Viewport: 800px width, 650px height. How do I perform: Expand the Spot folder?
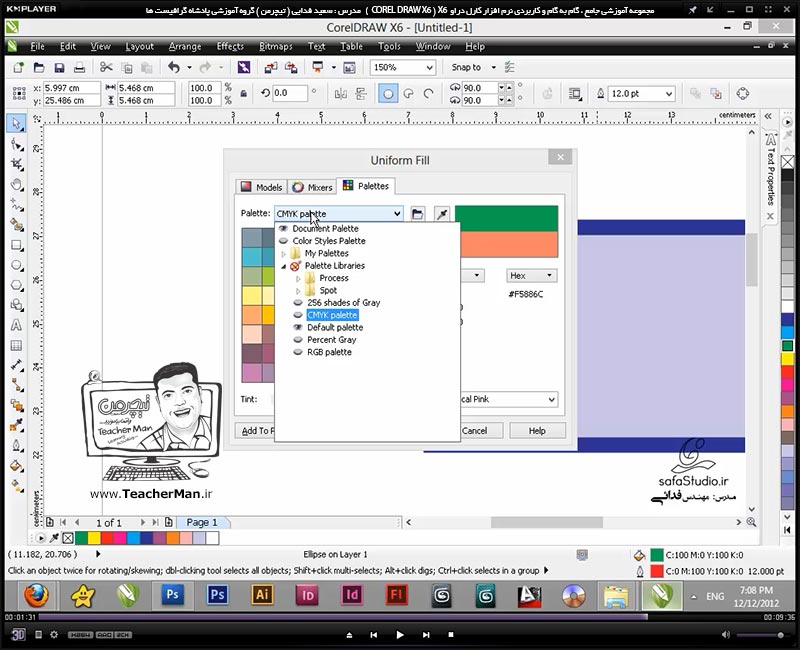coord(298,291)
